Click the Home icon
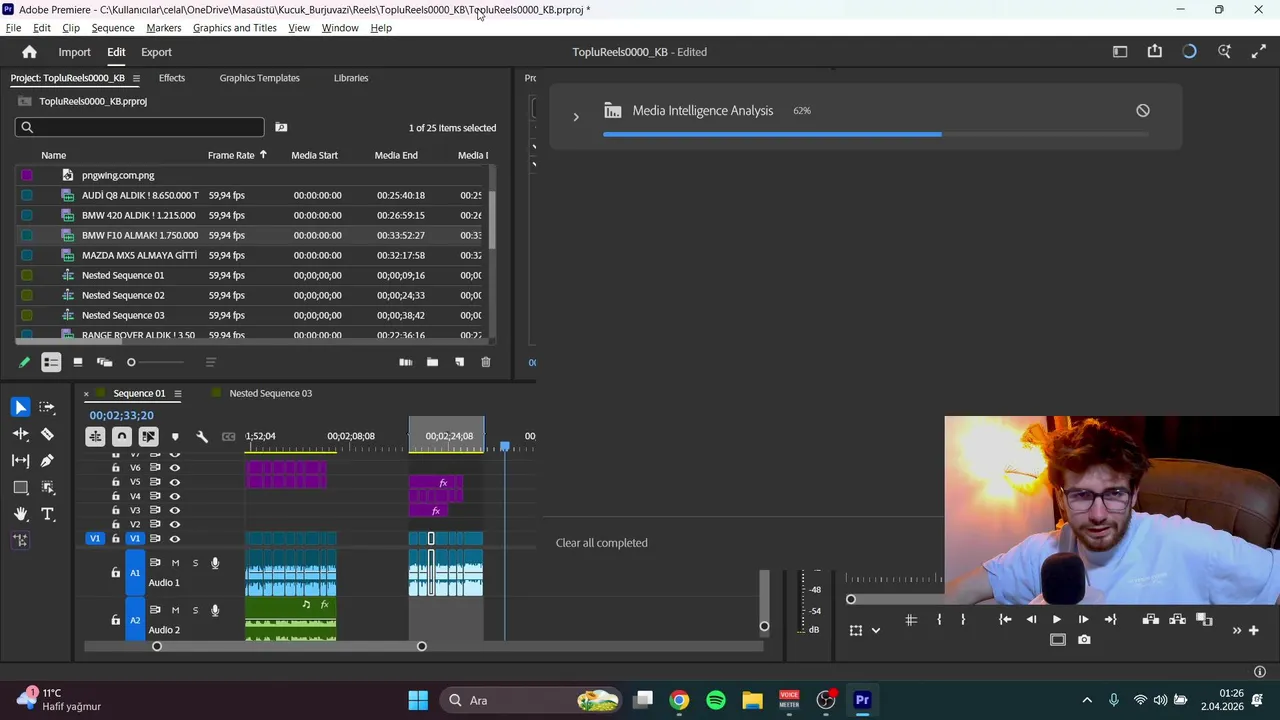The width and height of the screenshot is (1280, 720). [29, 52]
